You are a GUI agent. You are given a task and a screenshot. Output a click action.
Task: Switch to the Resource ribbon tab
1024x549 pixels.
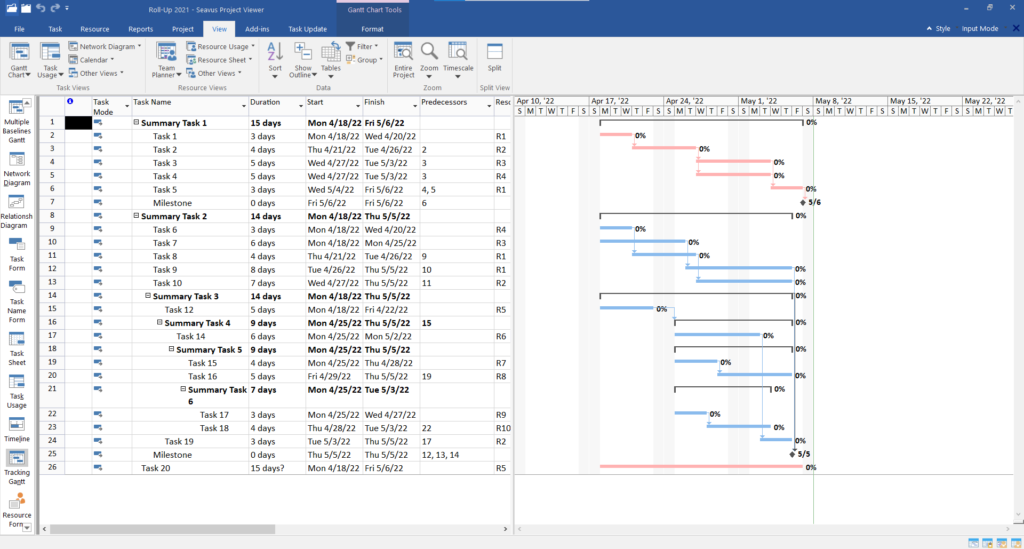click(95, 29)
